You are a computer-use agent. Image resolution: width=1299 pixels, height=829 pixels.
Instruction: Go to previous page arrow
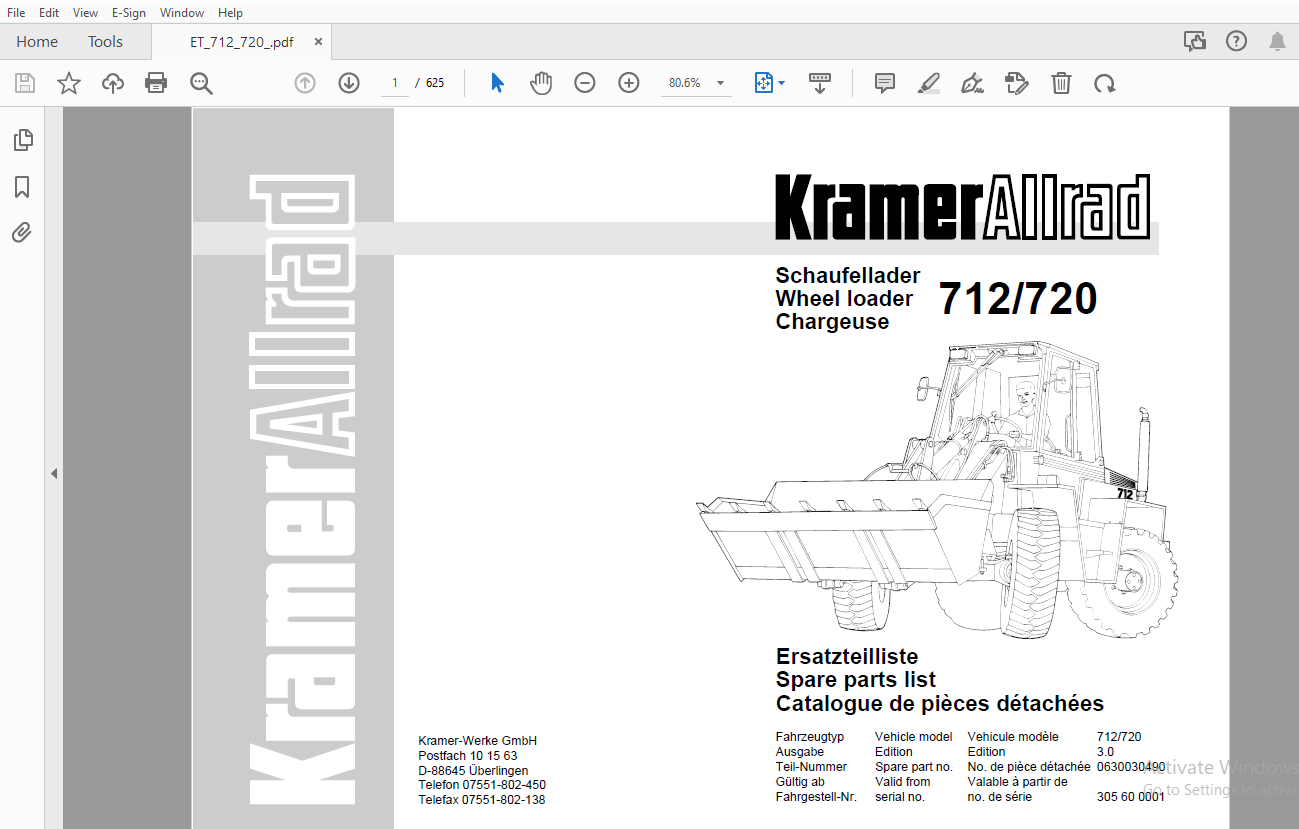click(x=305, y=83)
